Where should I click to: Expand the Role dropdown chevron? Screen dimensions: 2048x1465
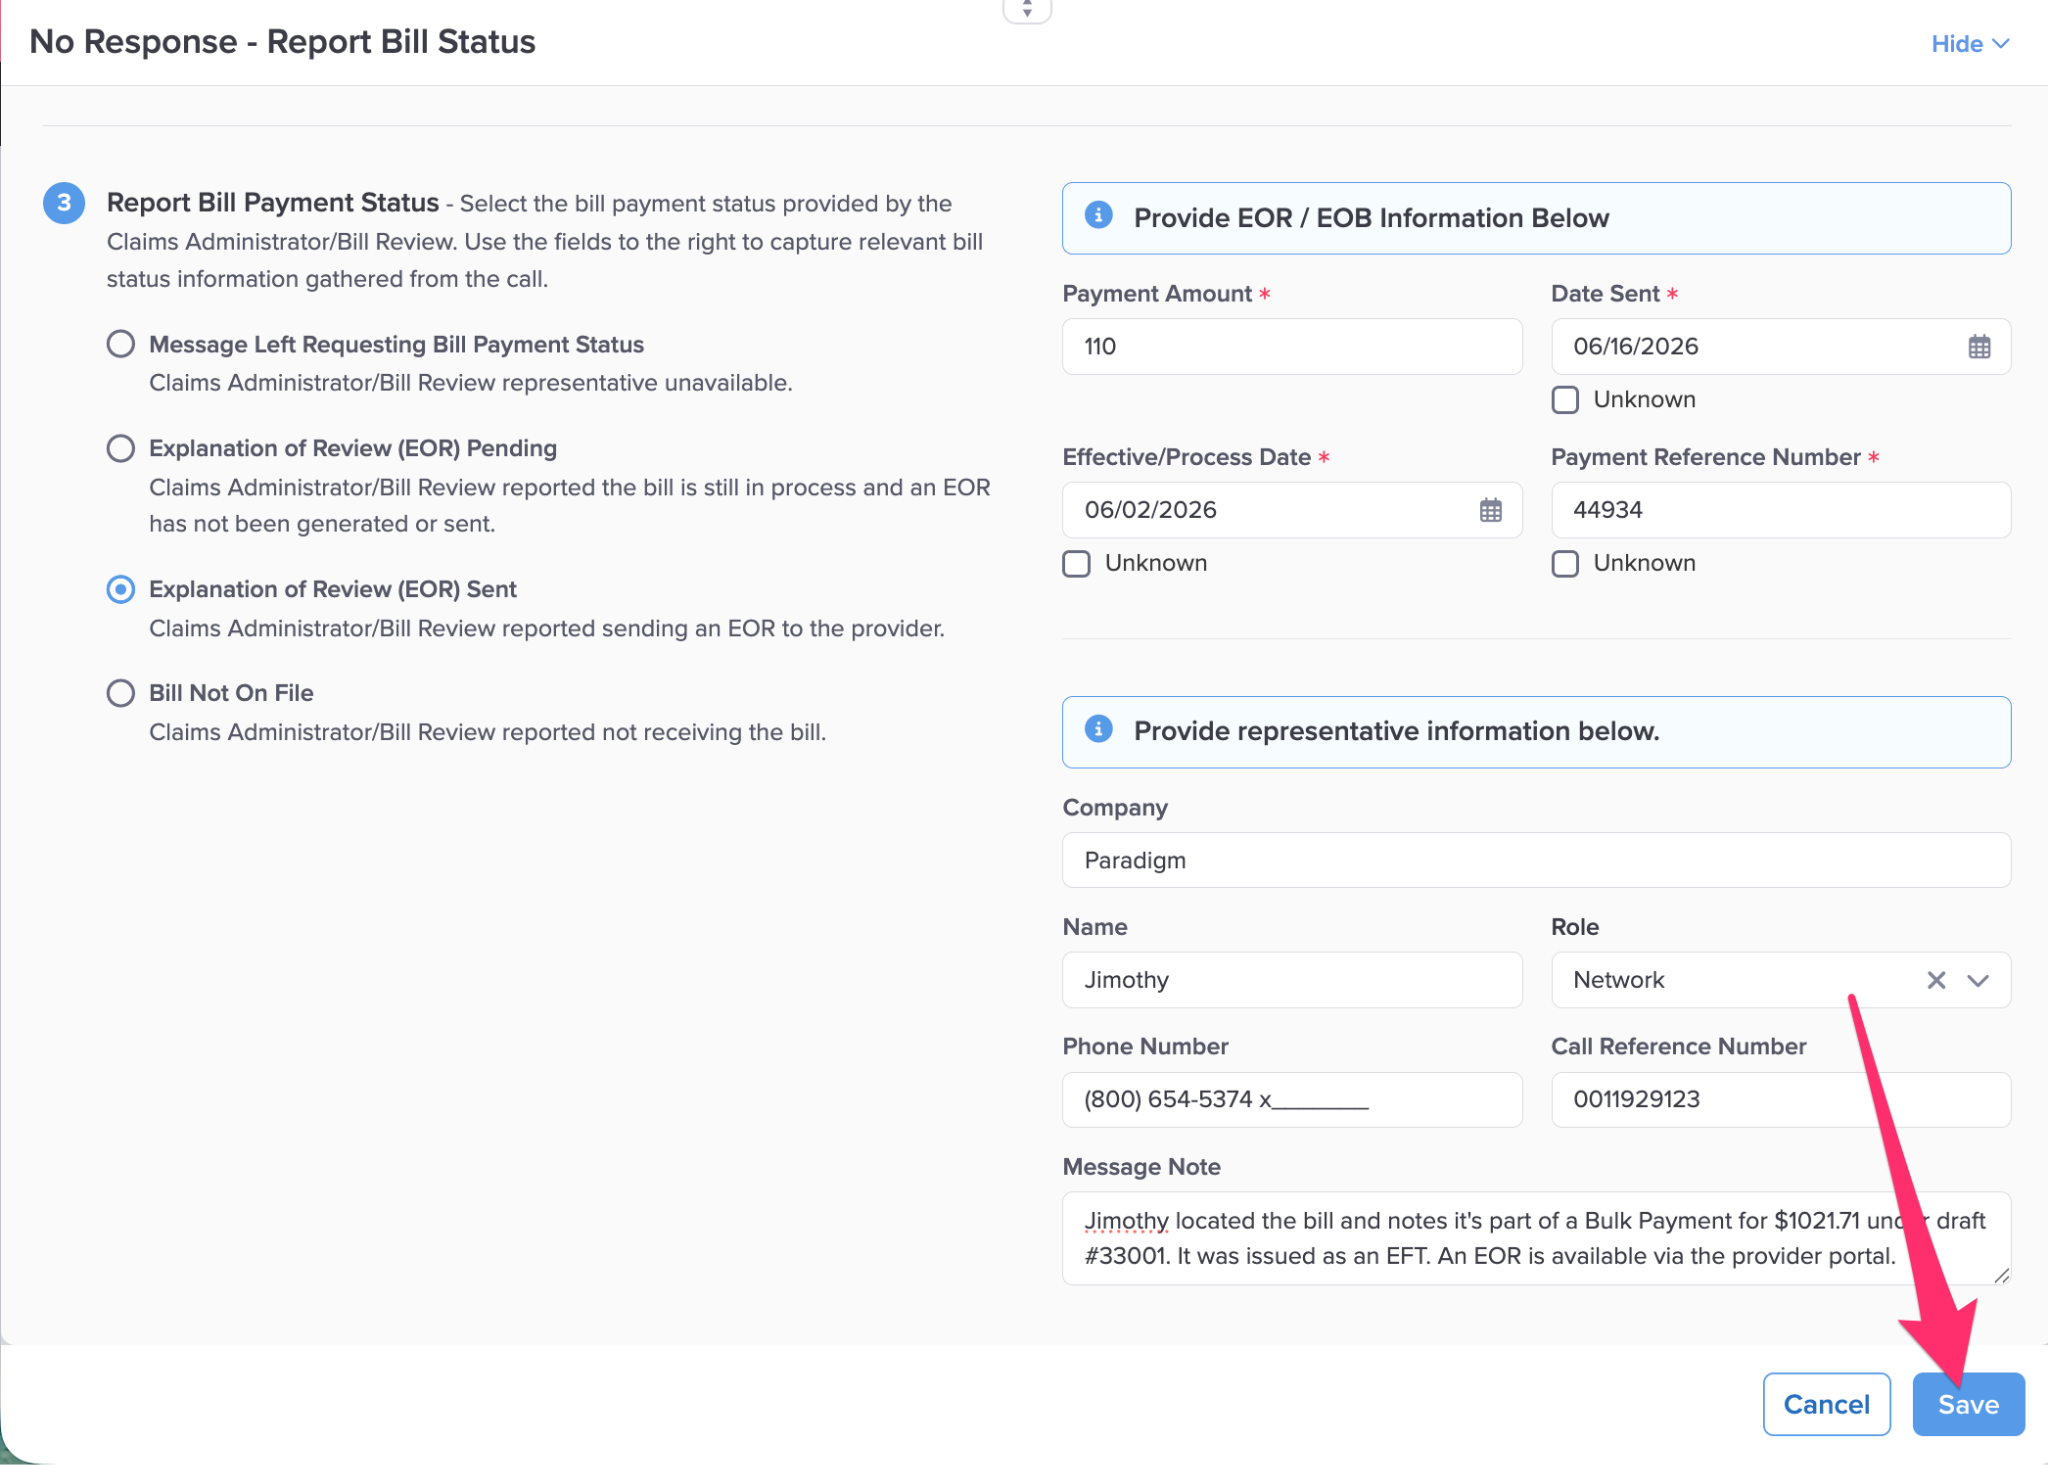(x=1977, y=980)
